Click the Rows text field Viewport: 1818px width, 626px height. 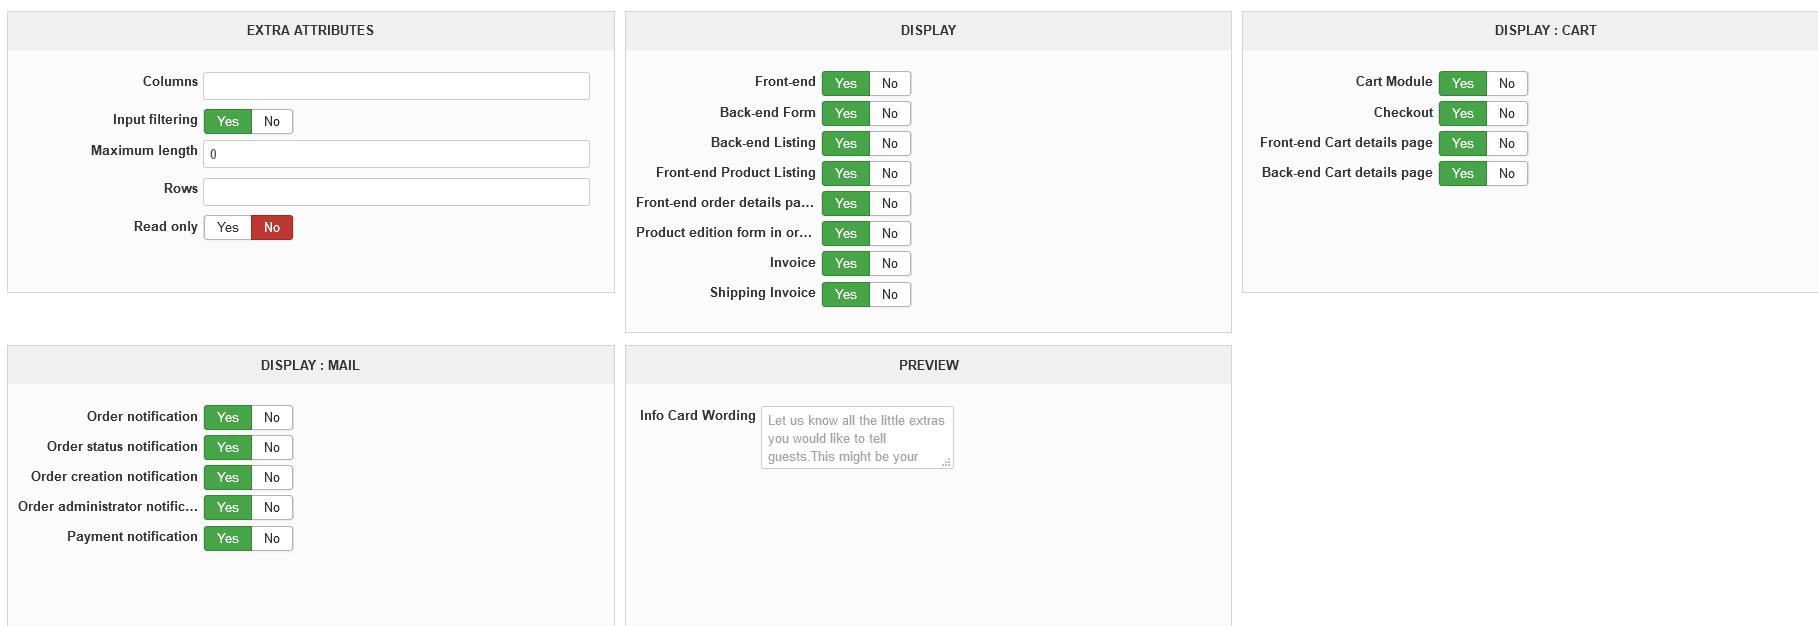[x=396, y=192]
